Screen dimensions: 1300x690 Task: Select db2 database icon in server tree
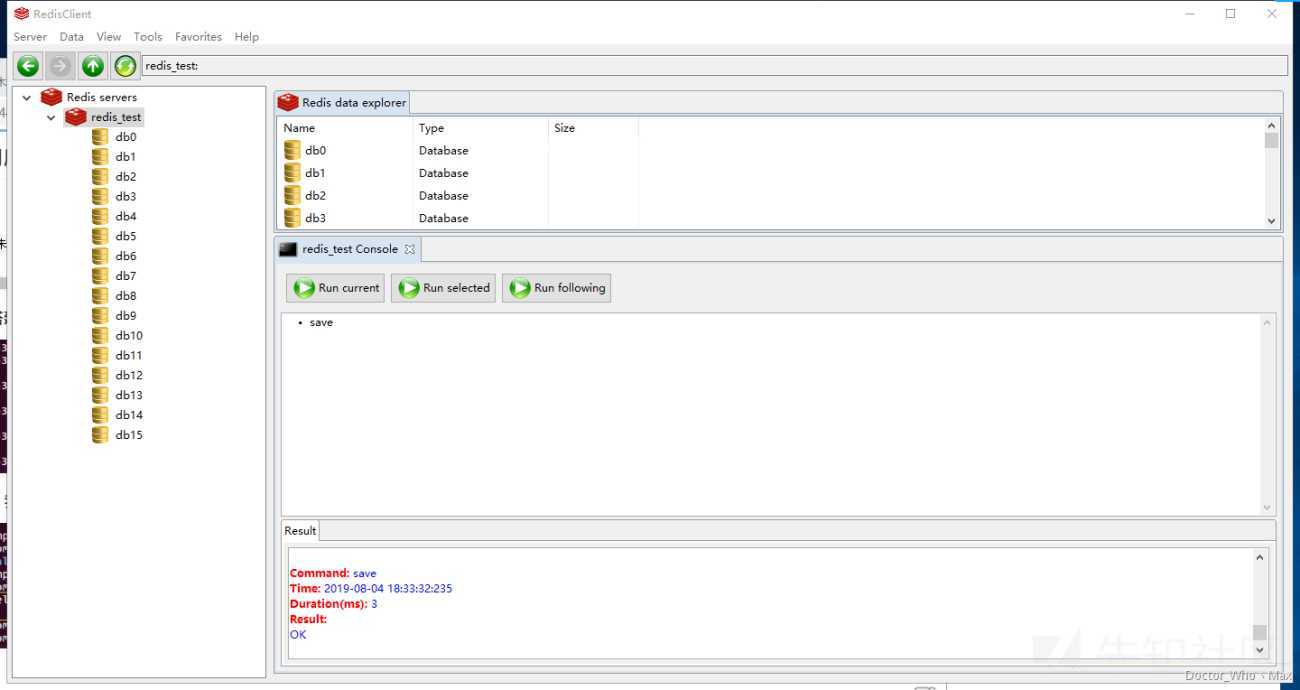(100, 177)
